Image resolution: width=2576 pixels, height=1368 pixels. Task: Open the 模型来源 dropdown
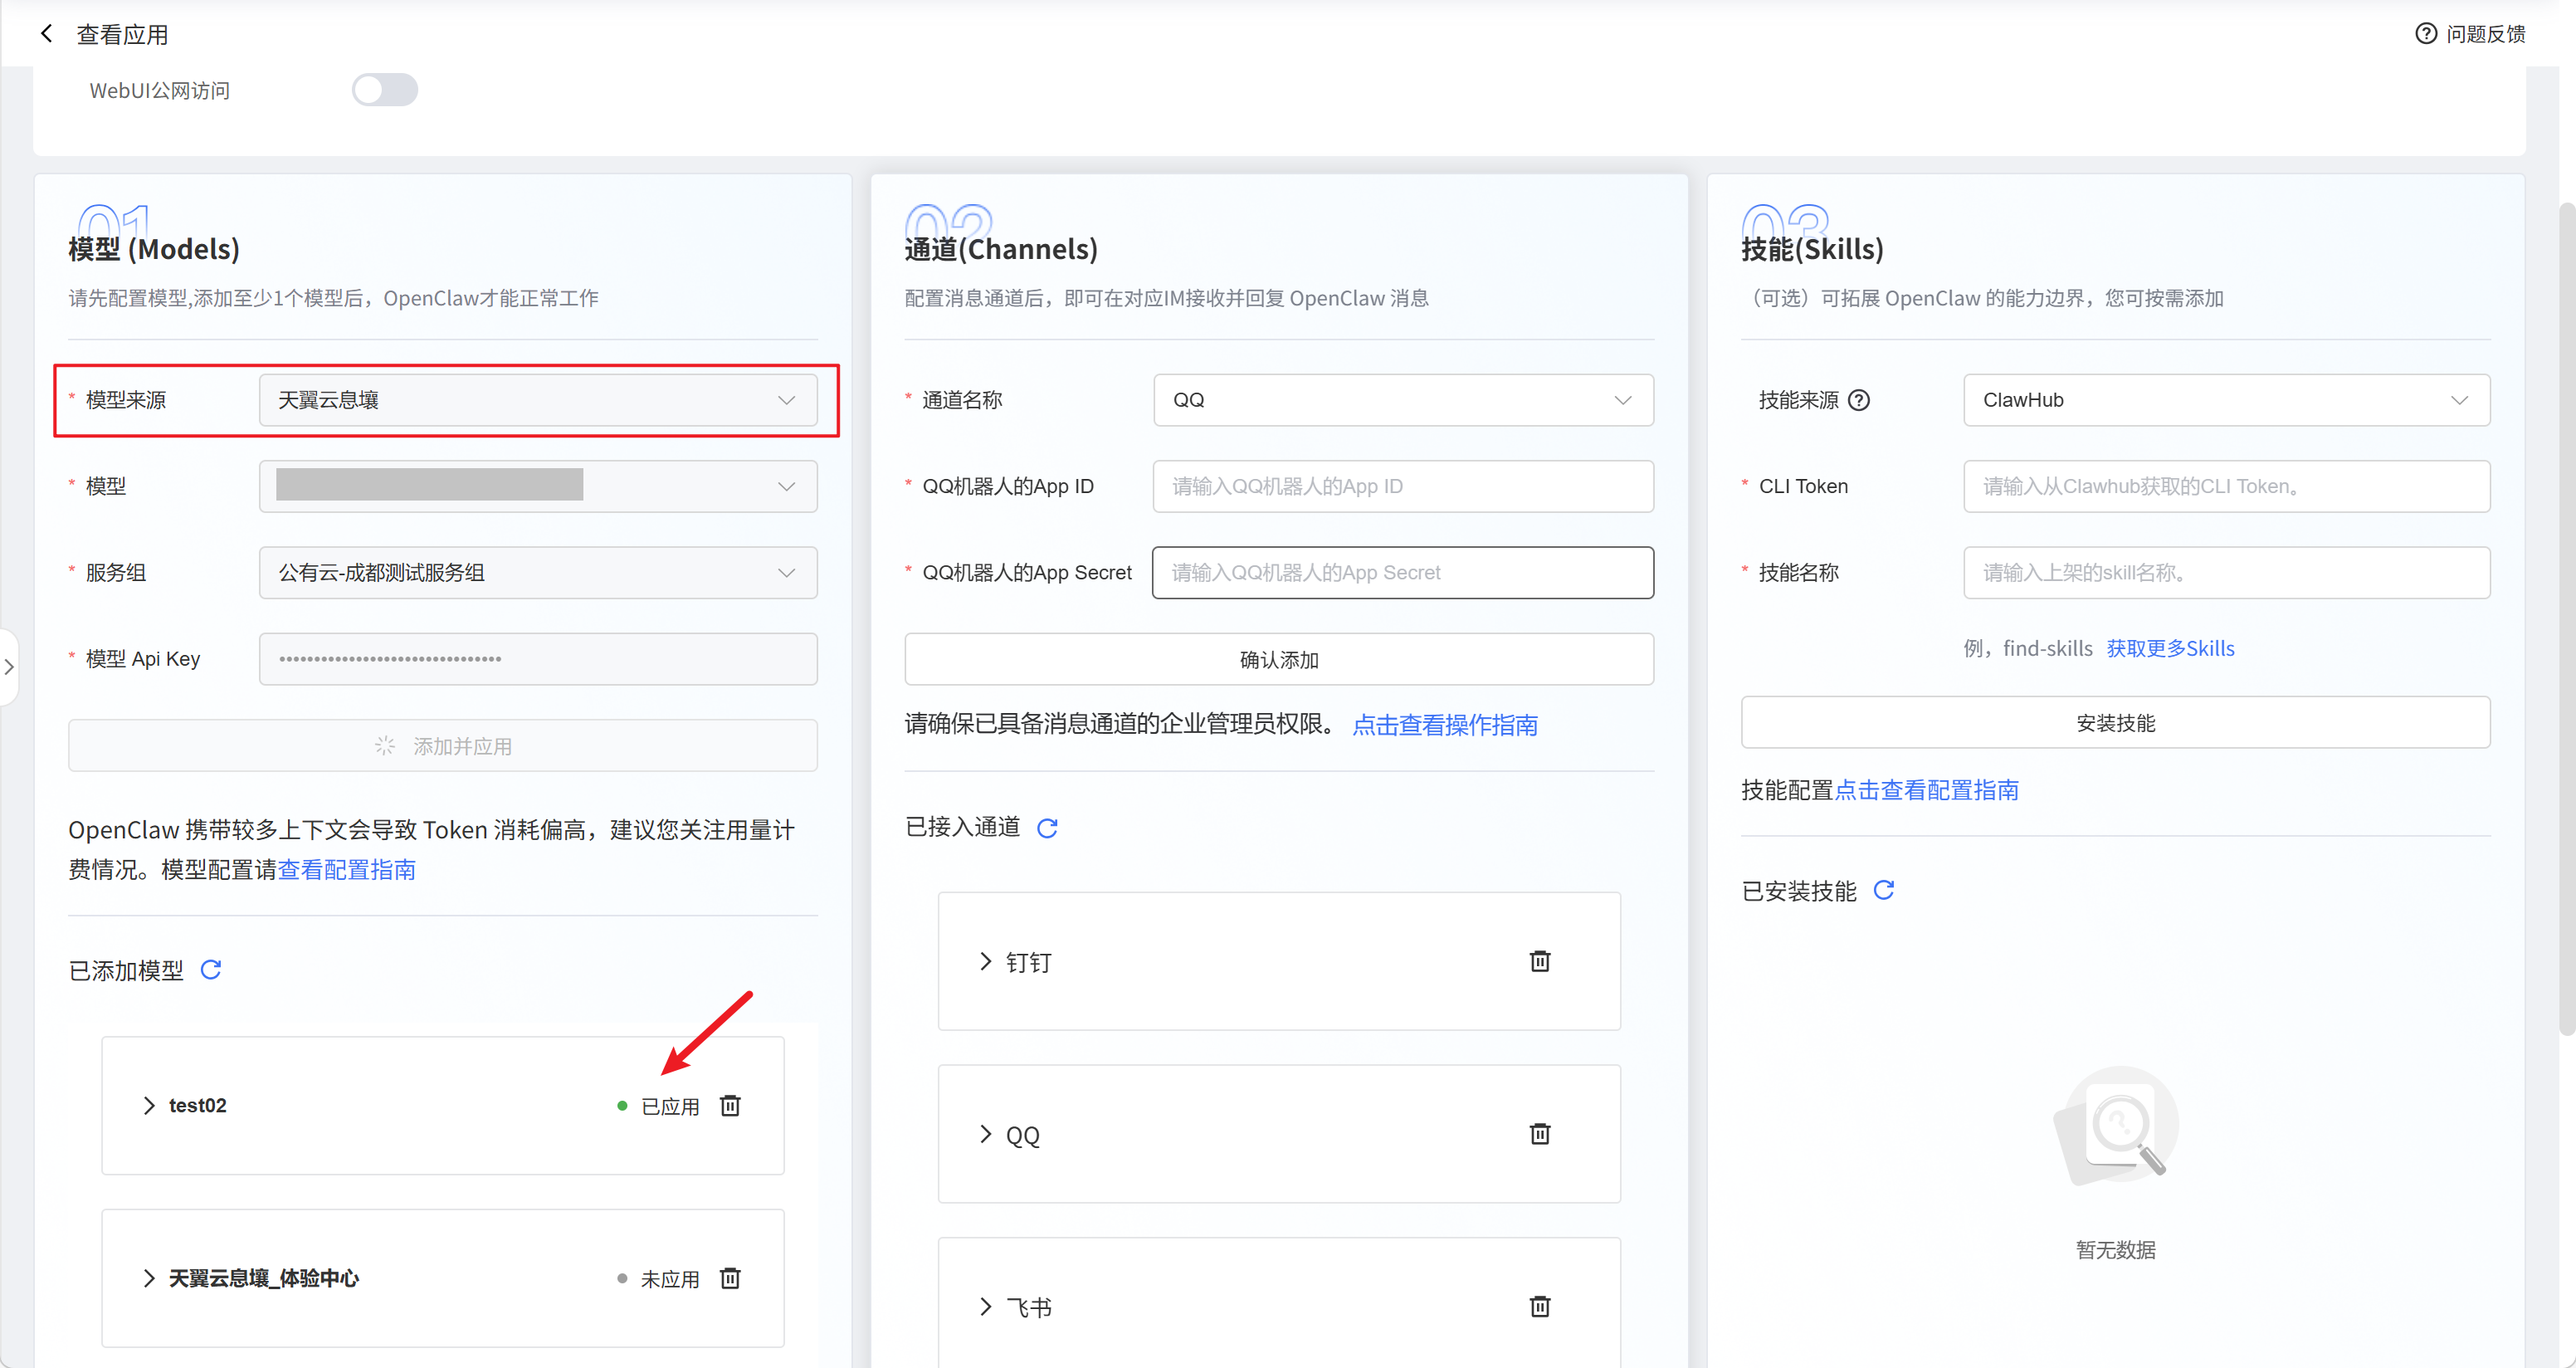(538, 400)
